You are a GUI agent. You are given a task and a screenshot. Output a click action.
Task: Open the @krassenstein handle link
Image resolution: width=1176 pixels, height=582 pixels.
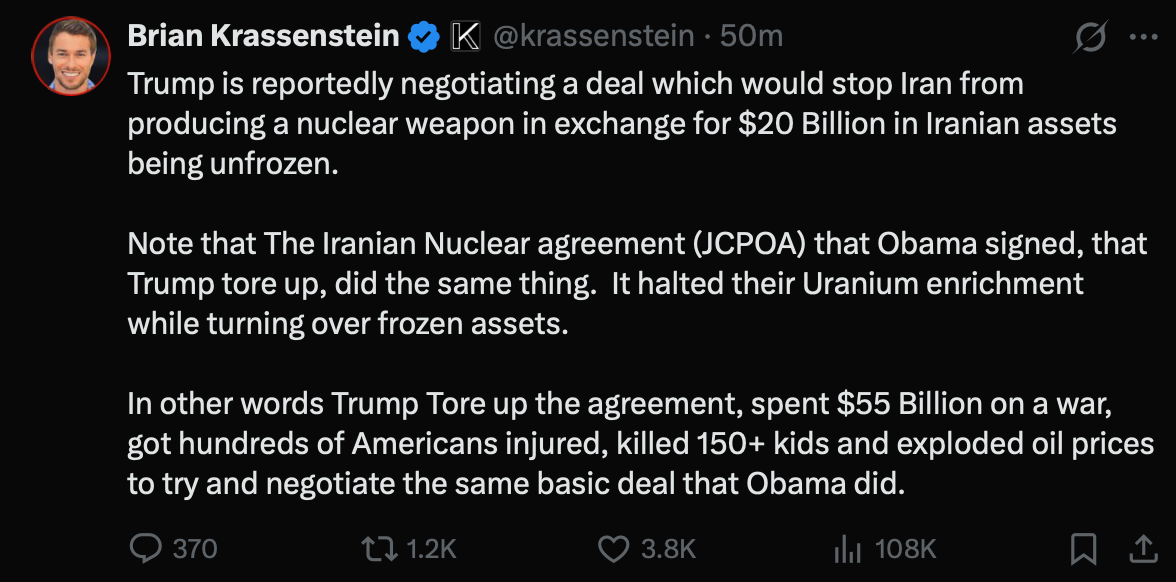(x=594, y=36)
